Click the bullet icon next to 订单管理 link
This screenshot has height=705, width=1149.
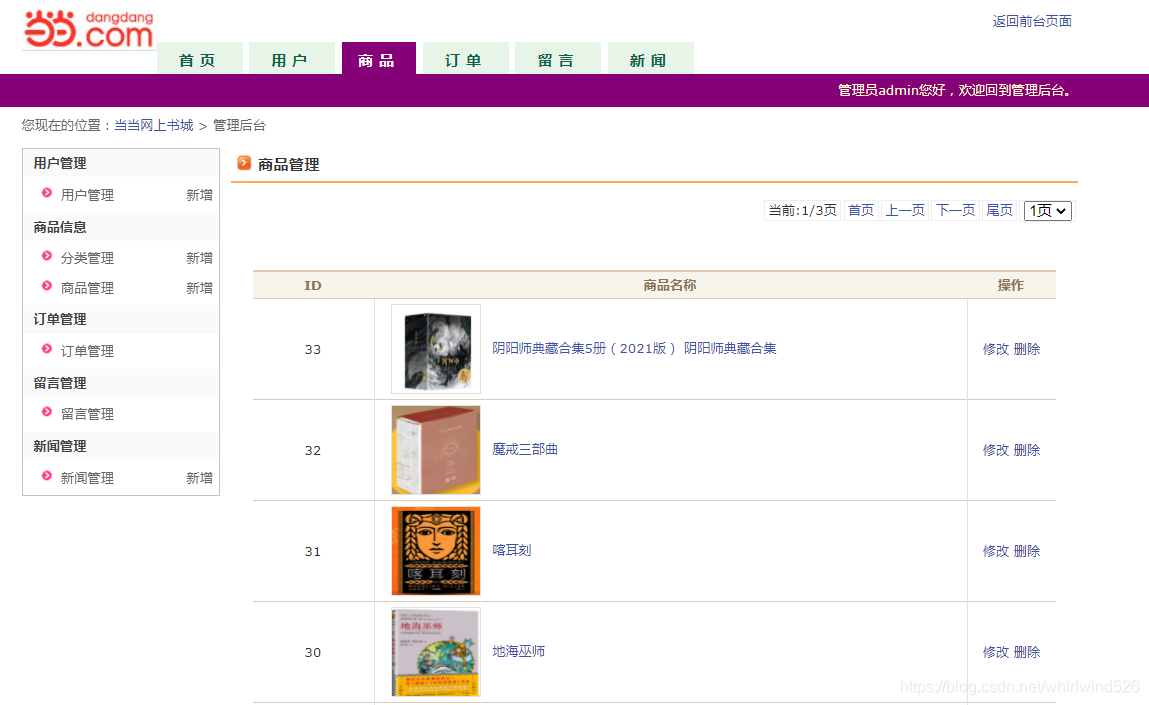point(47,349)
